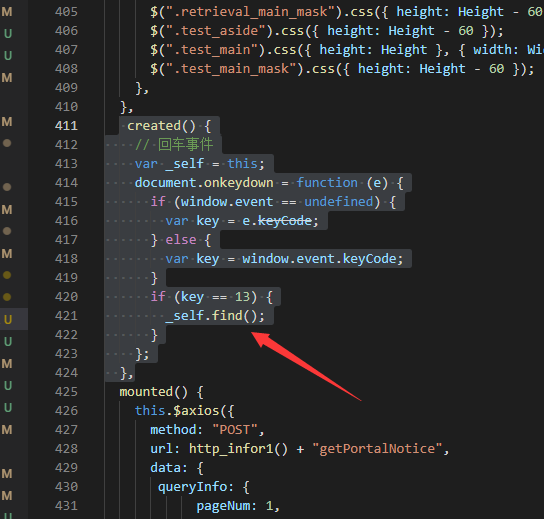Click line number 410 in the gutter
Screen dimensions: 544x519
(x=66, y=107)
